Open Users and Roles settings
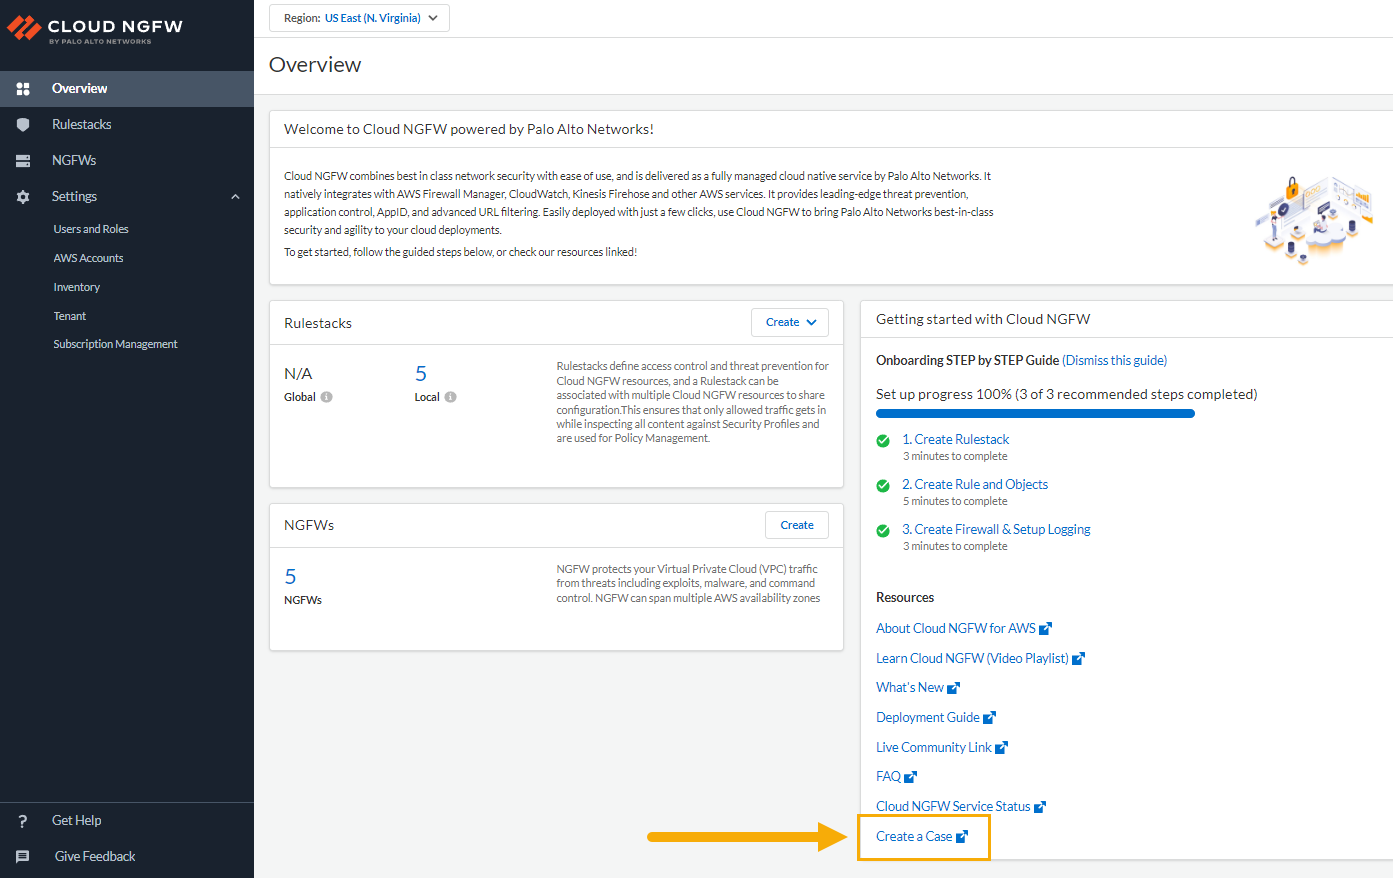The width and height of the screenshot is (1393, 878). [x=91, y=229]
